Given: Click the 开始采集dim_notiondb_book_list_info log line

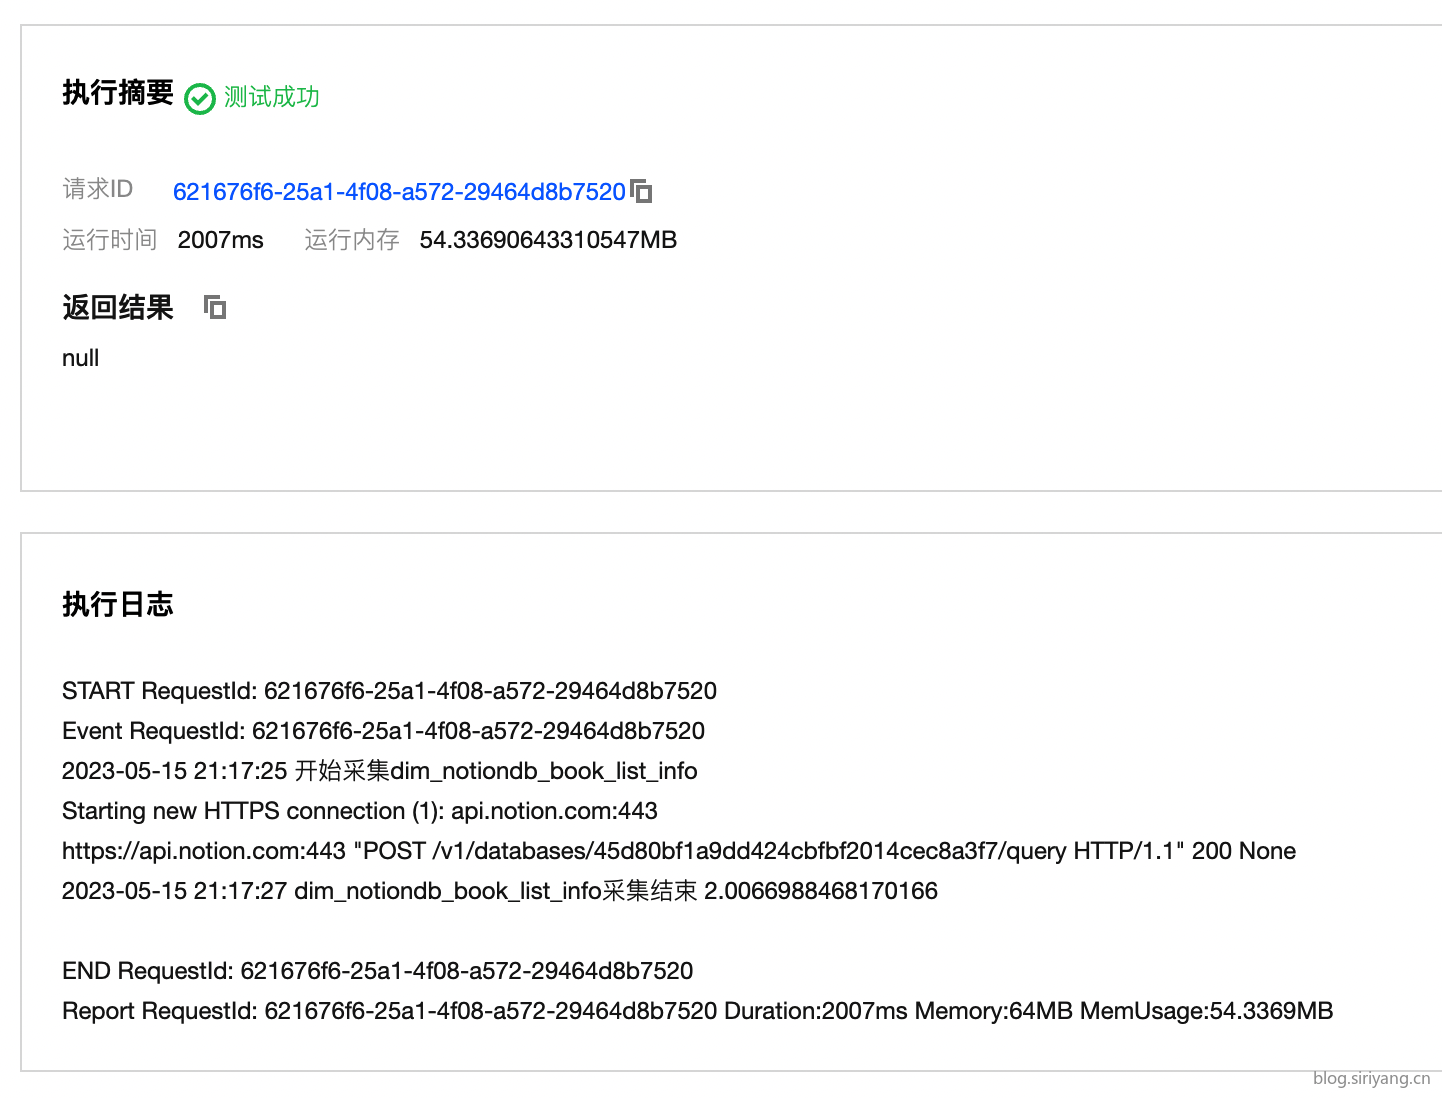Looking at the screenshot, I should (380, 771).
